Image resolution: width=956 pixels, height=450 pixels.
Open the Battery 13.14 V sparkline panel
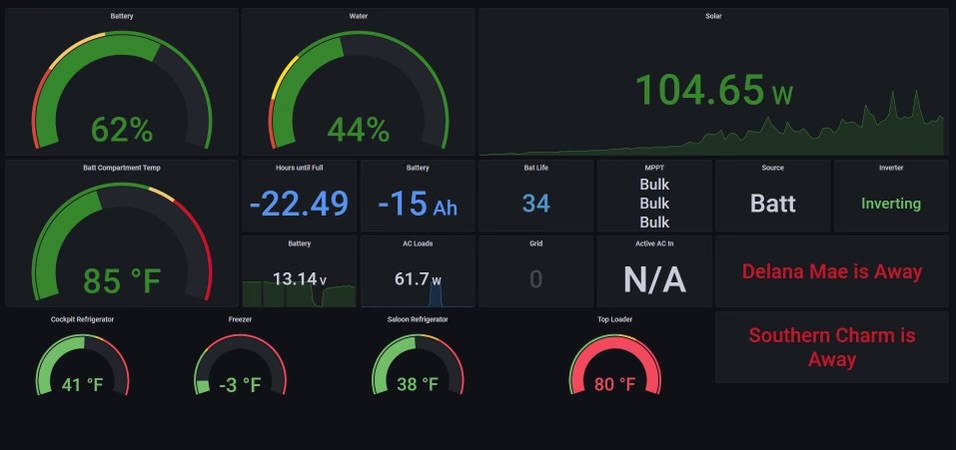pyautogui.click(x=299, y=271)
